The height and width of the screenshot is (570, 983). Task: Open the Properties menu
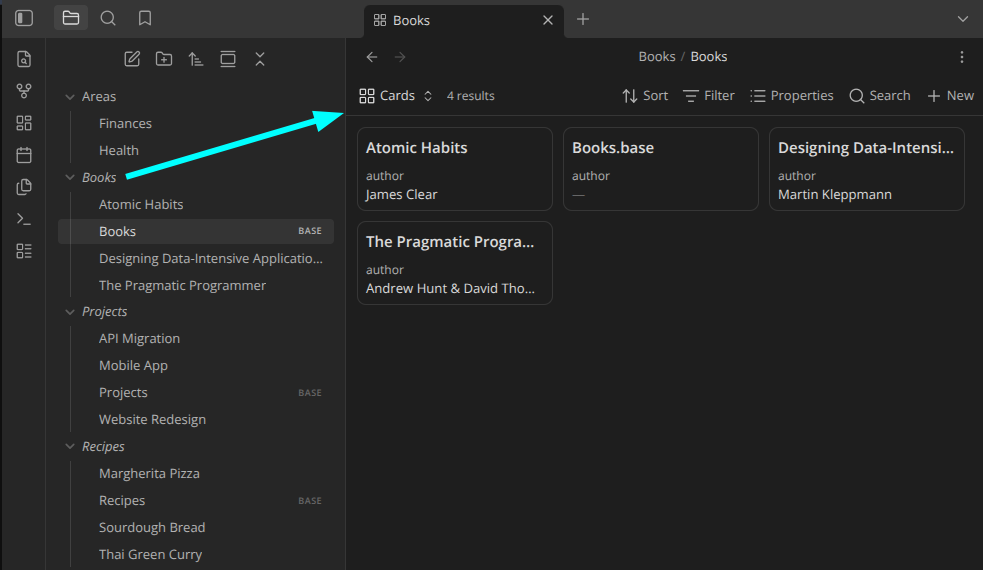pyautogui.click(x=792, y=95)
